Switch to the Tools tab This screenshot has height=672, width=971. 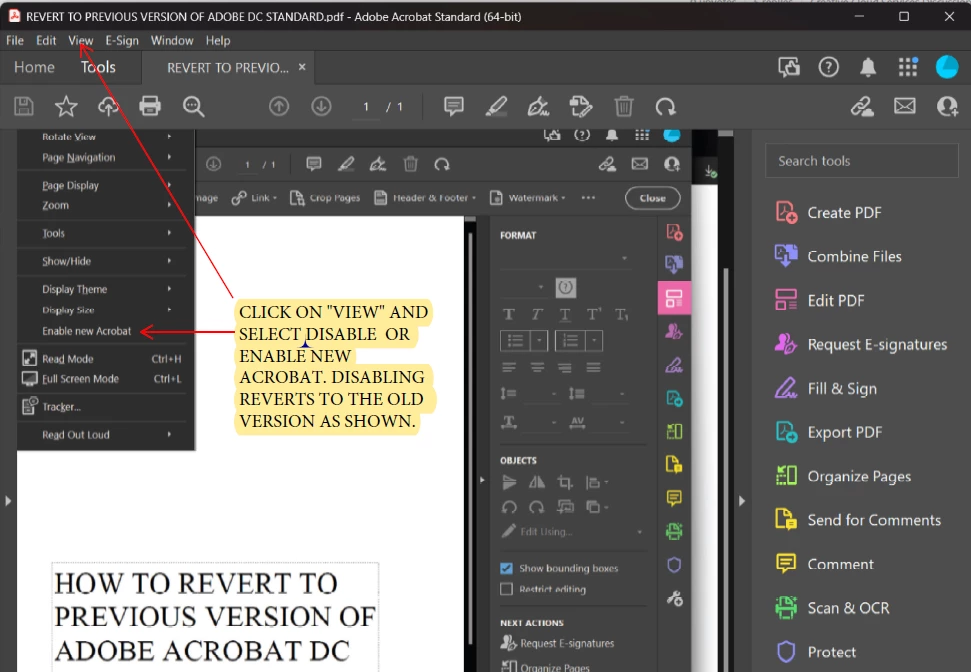click(x=98, y=67)
